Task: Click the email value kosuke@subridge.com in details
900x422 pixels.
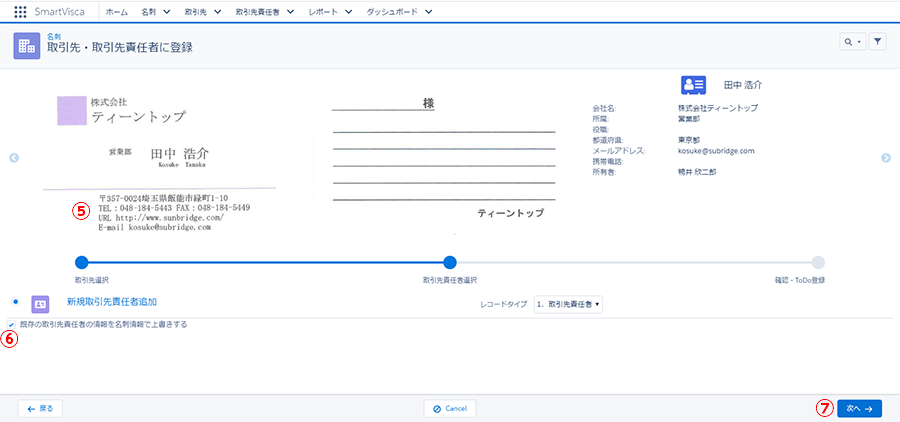Action: (x=716, y=151)
